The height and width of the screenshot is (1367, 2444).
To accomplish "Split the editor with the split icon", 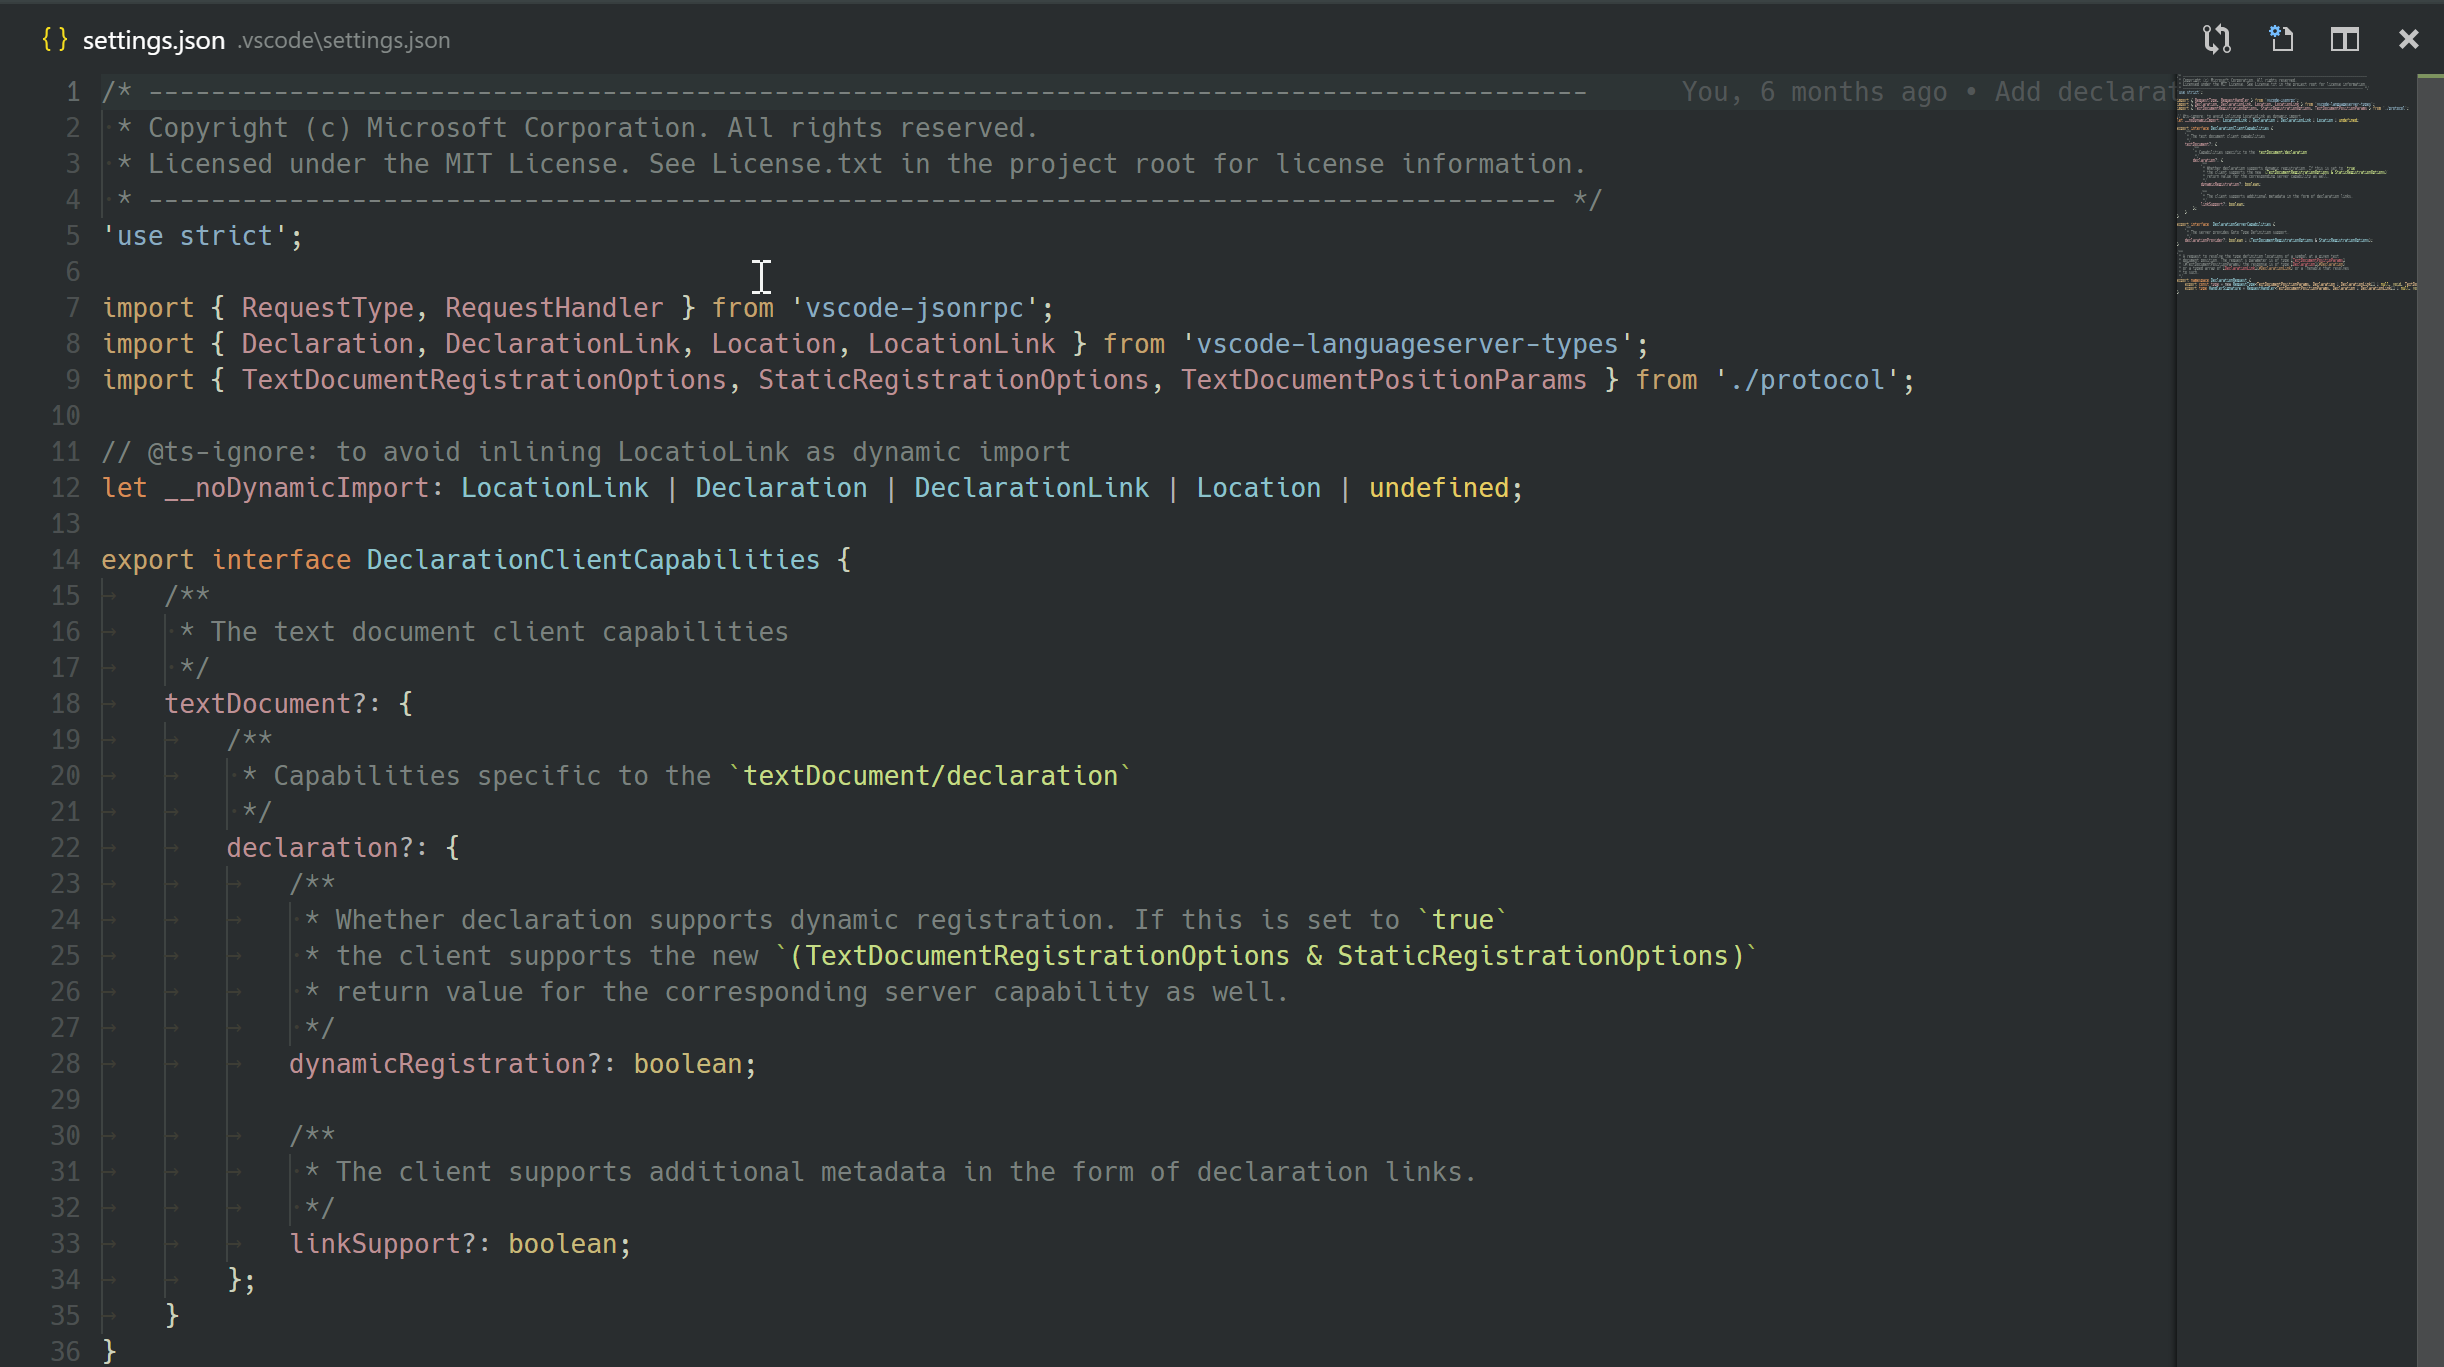I will coord(2344,40).
